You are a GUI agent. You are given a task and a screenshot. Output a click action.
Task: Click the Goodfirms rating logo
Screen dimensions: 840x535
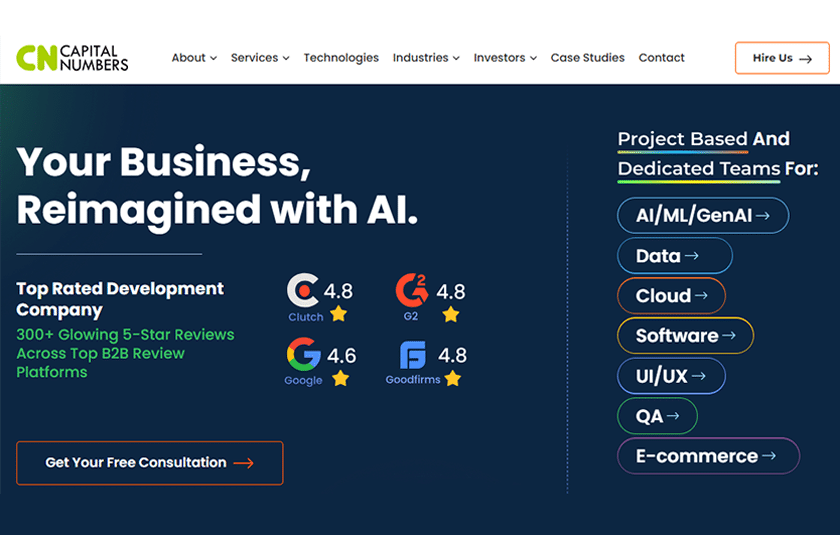click(x=412, y=355)
